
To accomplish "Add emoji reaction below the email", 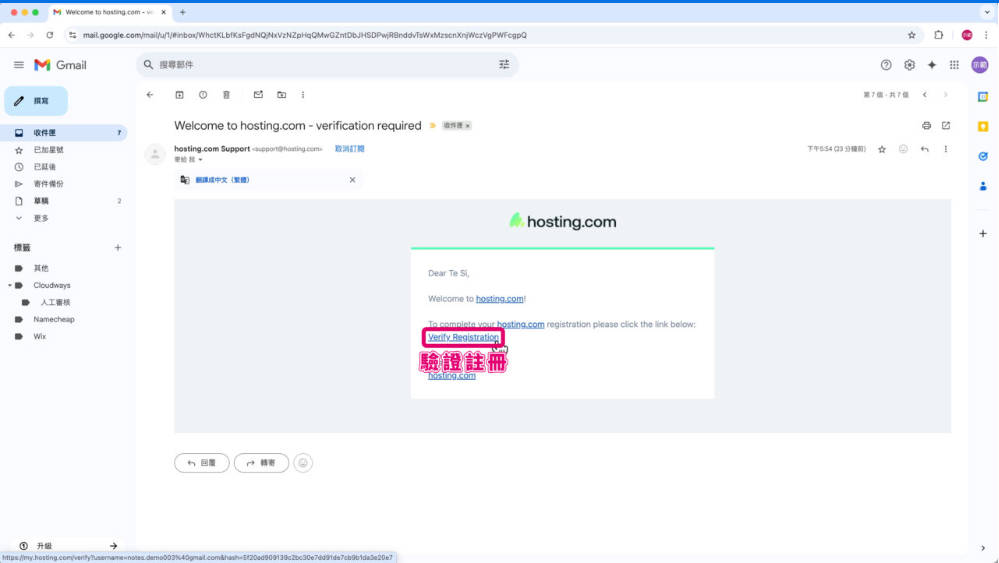I will point(303,463).
